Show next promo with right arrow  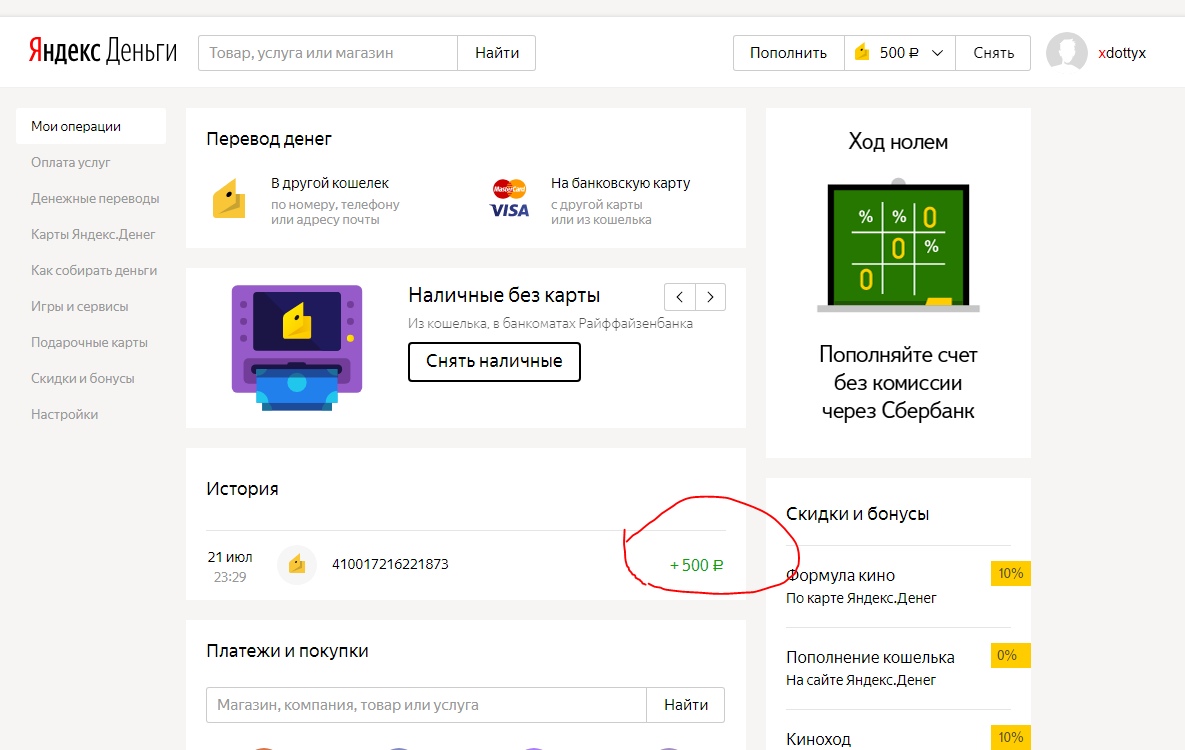point(711,297)
